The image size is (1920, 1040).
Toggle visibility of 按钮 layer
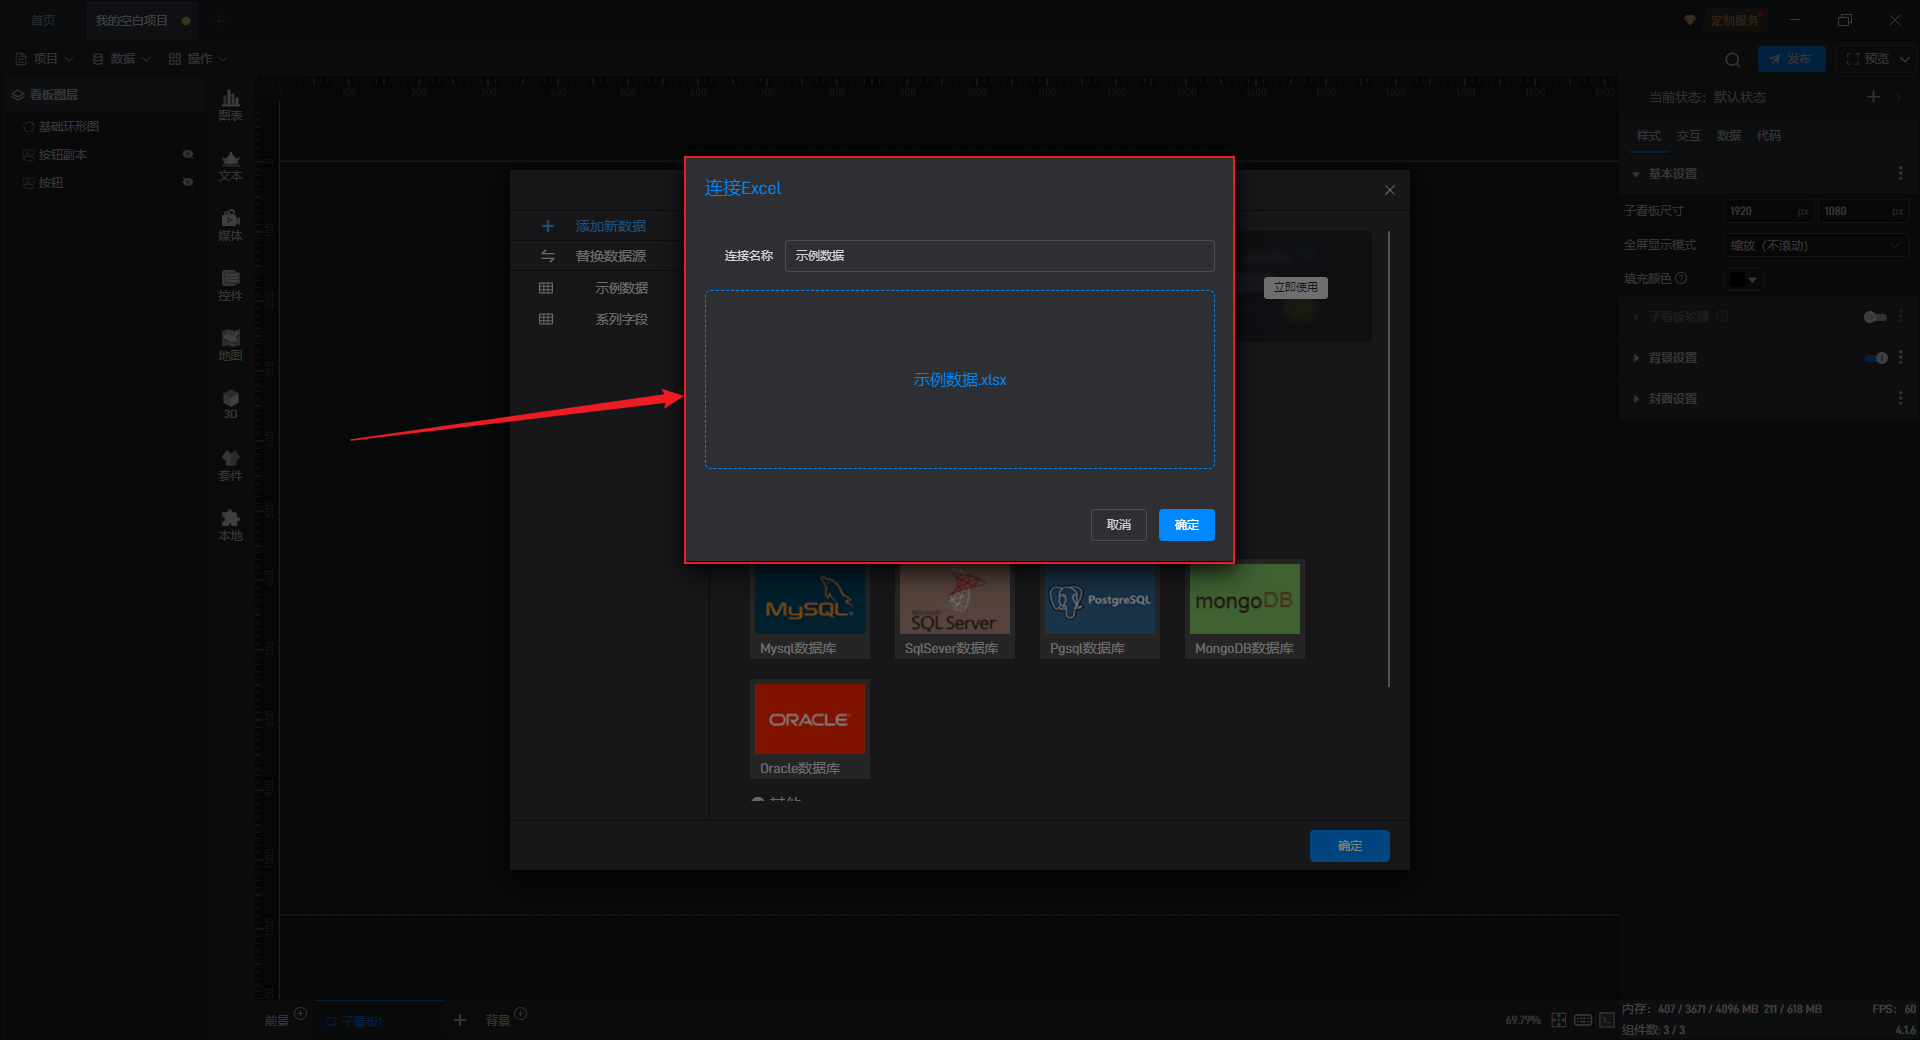pos(187,182)
